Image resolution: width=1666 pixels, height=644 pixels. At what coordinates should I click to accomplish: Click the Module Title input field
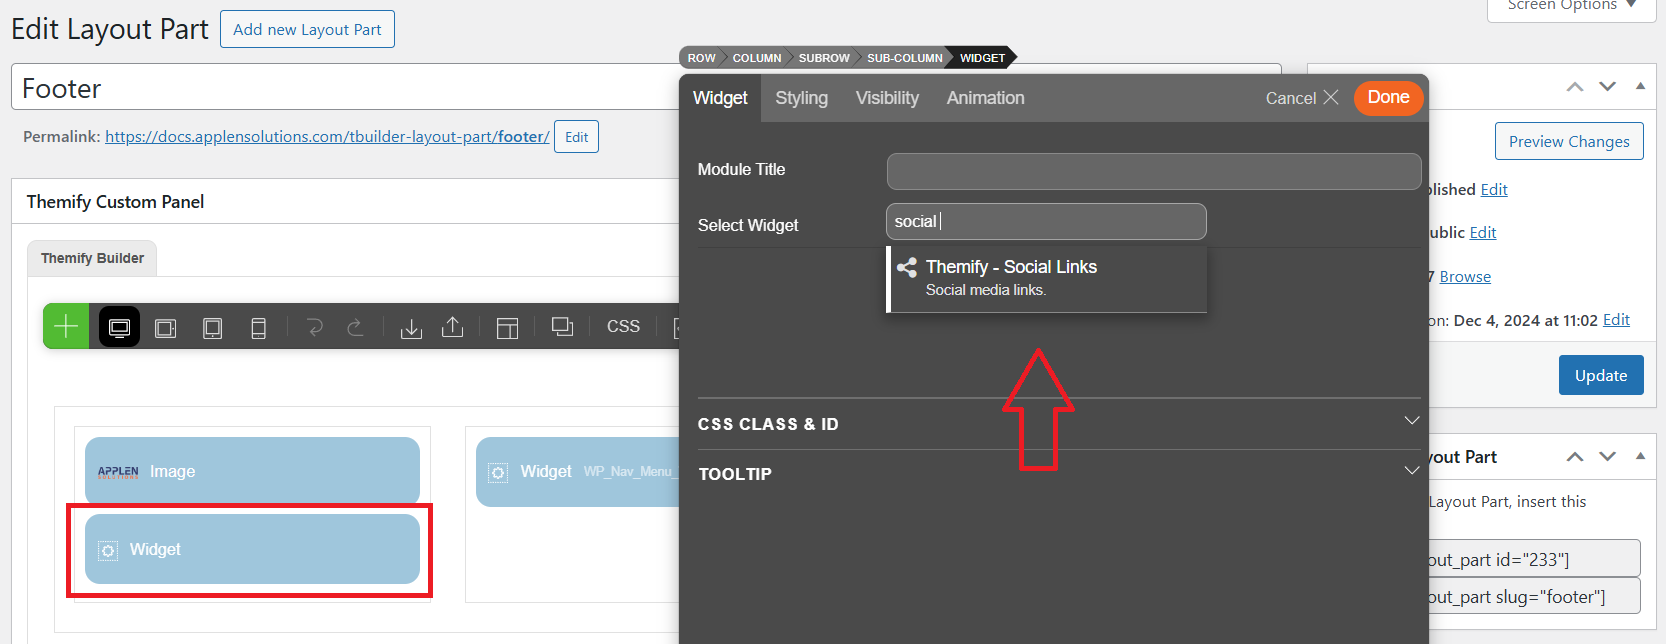(1154, 171)
